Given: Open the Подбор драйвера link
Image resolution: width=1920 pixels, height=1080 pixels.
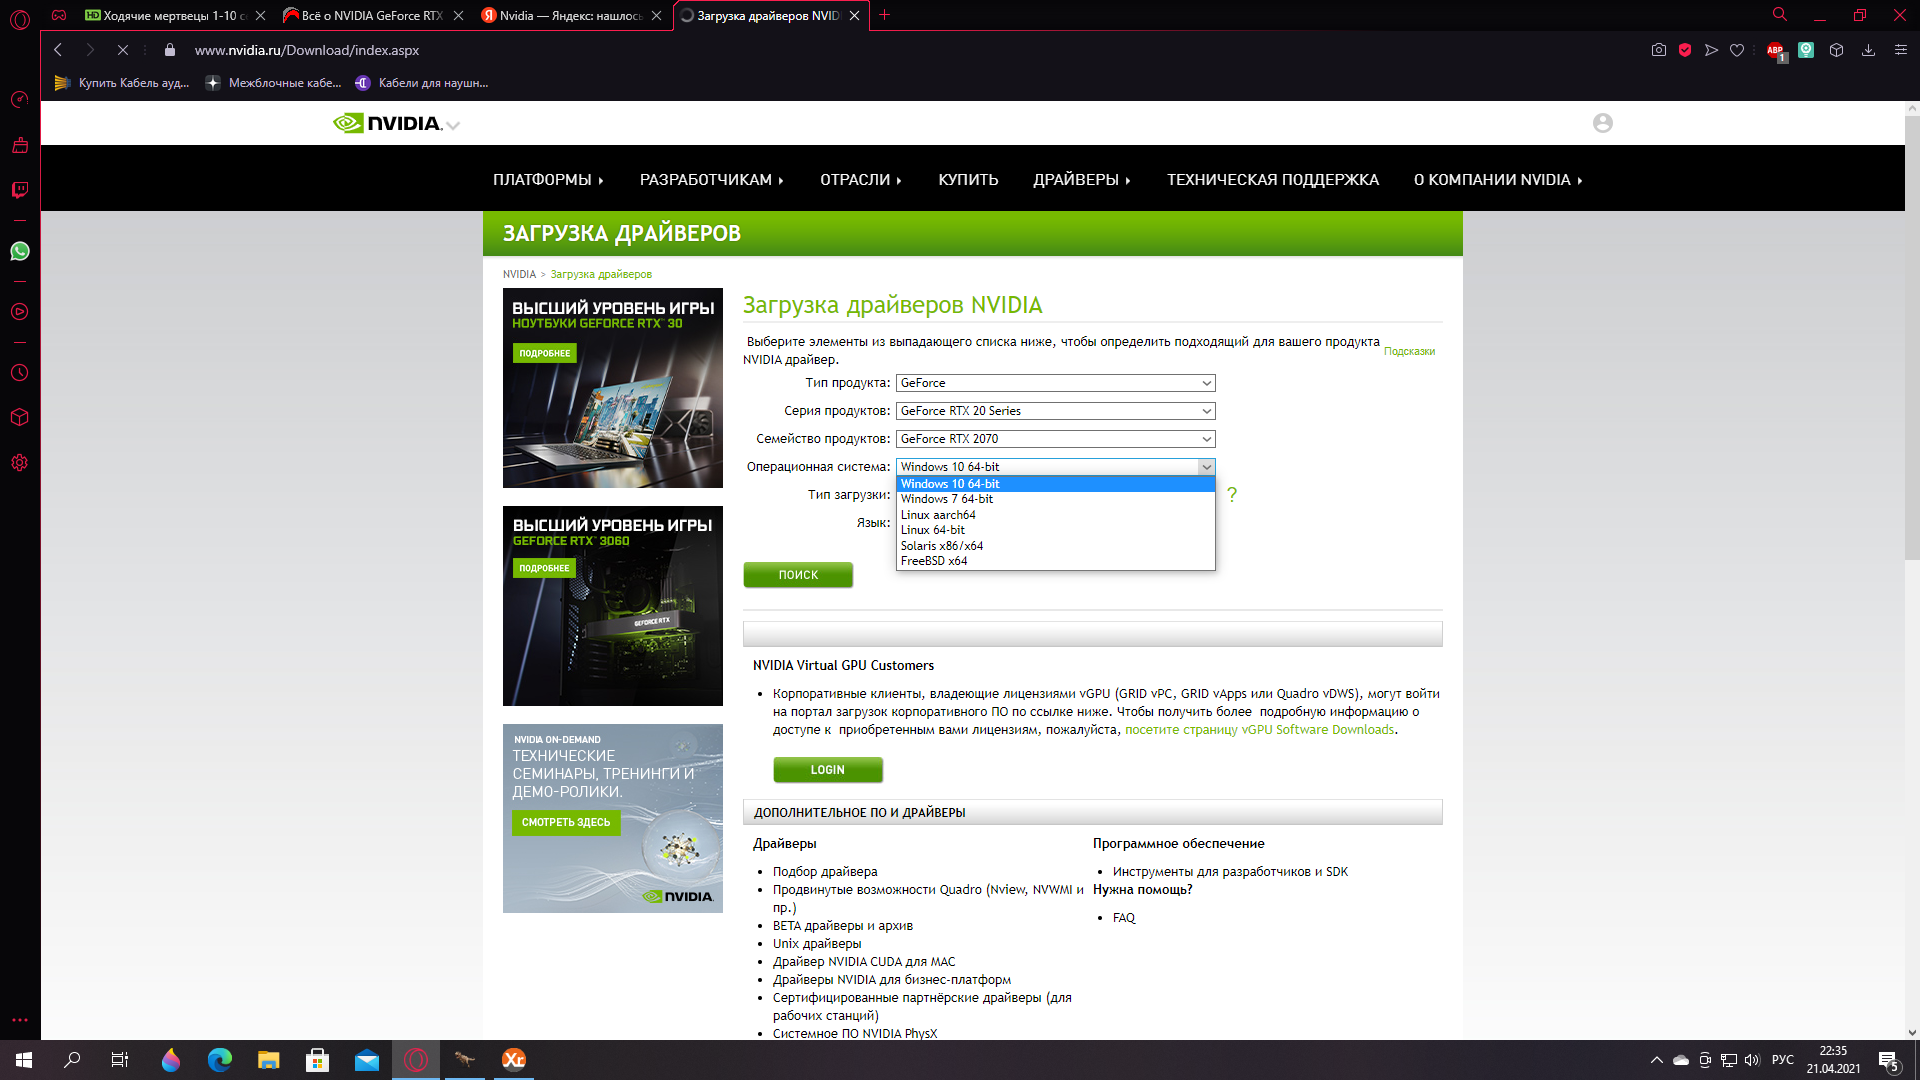Looking at the screenshot, I should point(825,872).
